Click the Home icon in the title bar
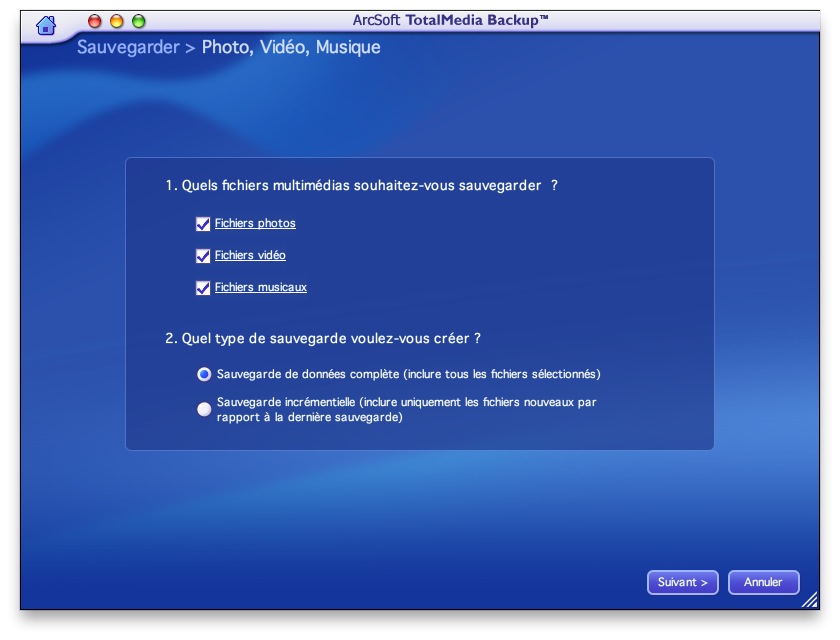This screenshot has width=840, height=640. (46, 25)
